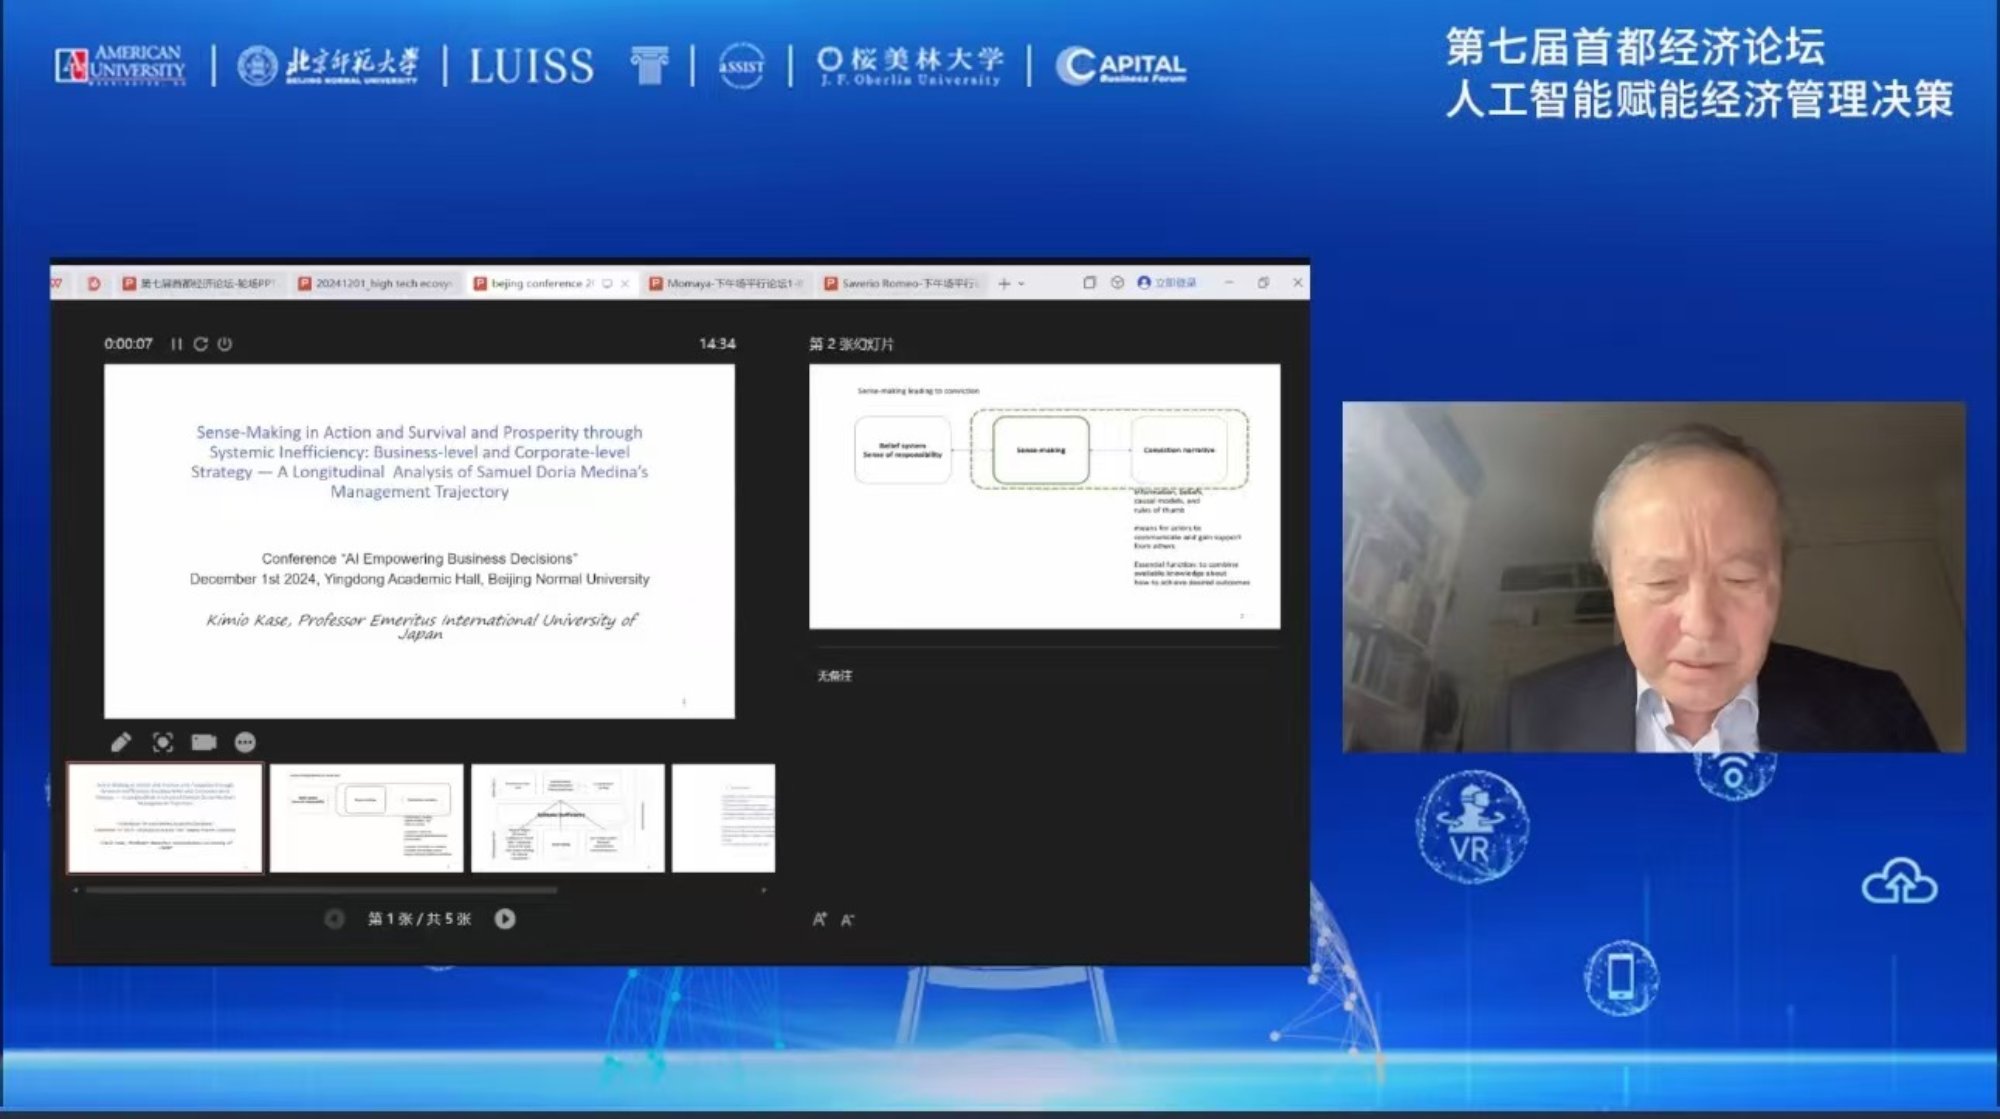The width and height of the screenshot is (2000, 1119).
Task: Close the beijing conference tab
Action: point(625,284)
